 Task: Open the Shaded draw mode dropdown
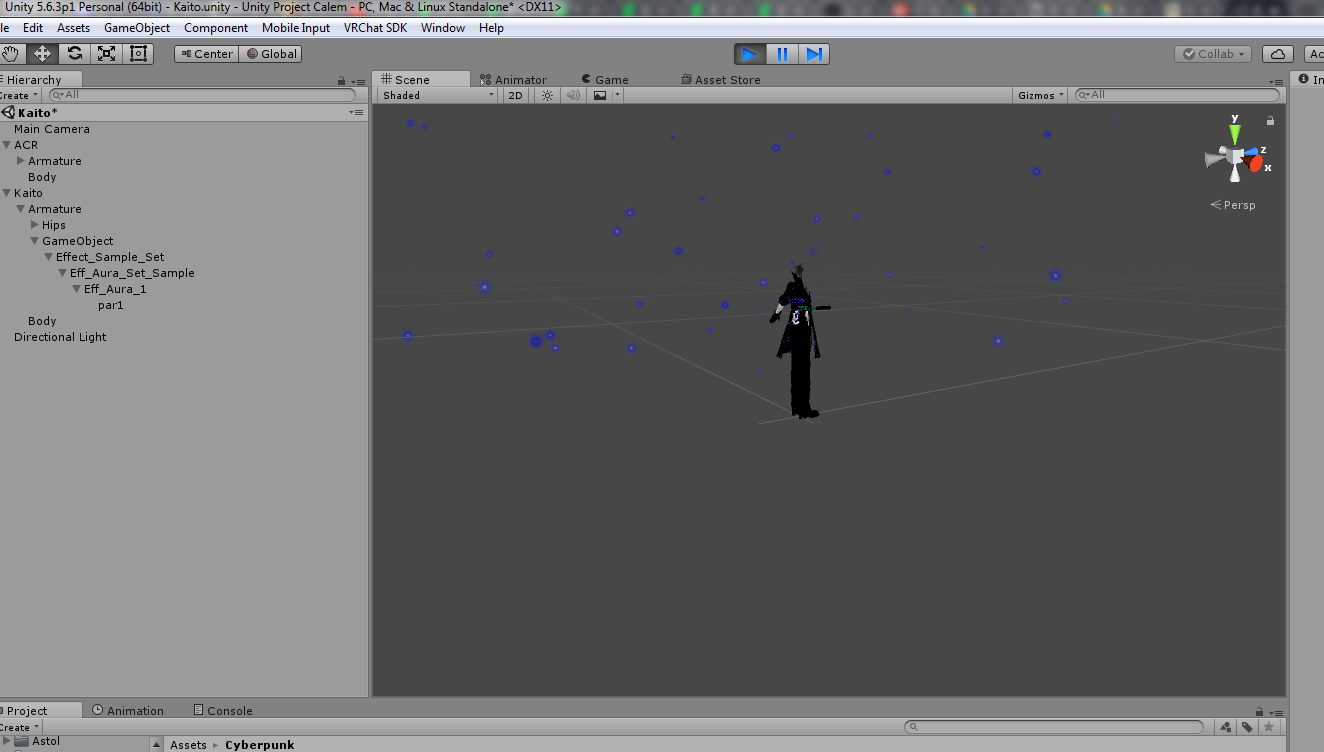[x=435, y=94]
